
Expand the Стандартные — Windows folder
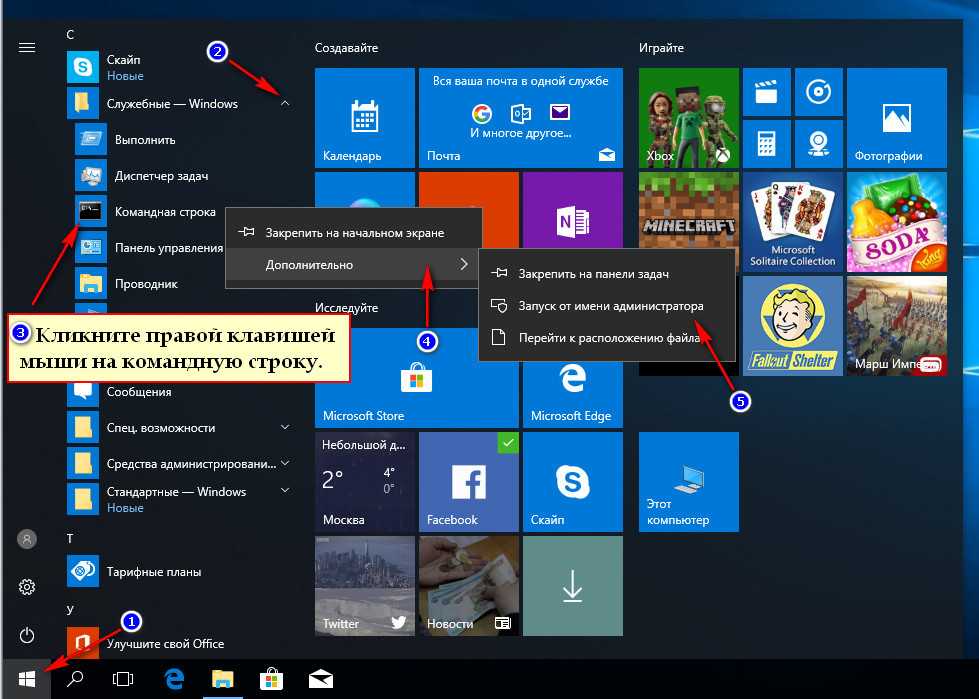[285, 491]
